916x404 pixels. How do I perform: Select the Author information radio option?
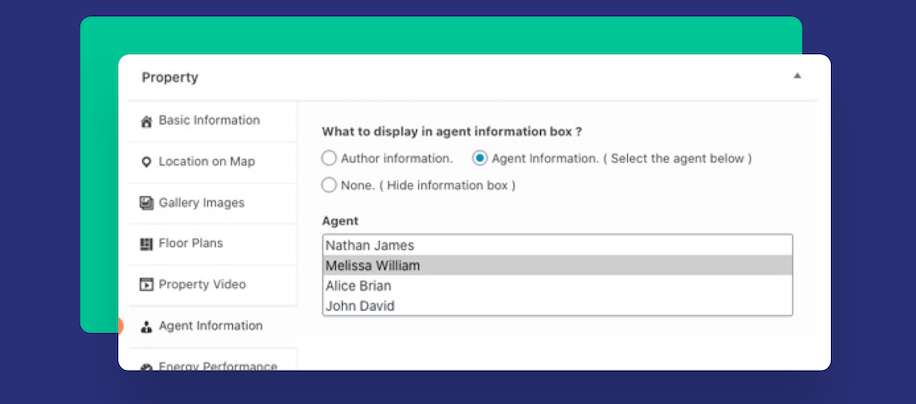click(329, 158)
